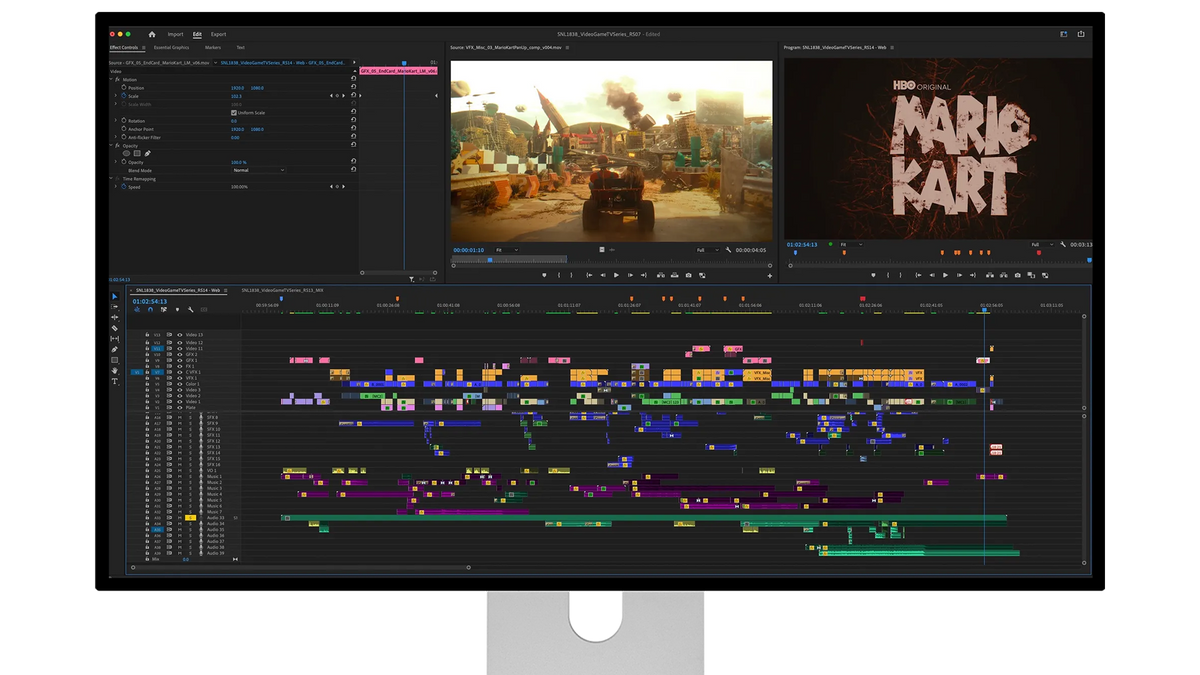Select the Rectangle tool
Viewport: 1200px width, 675px height.
114,360
